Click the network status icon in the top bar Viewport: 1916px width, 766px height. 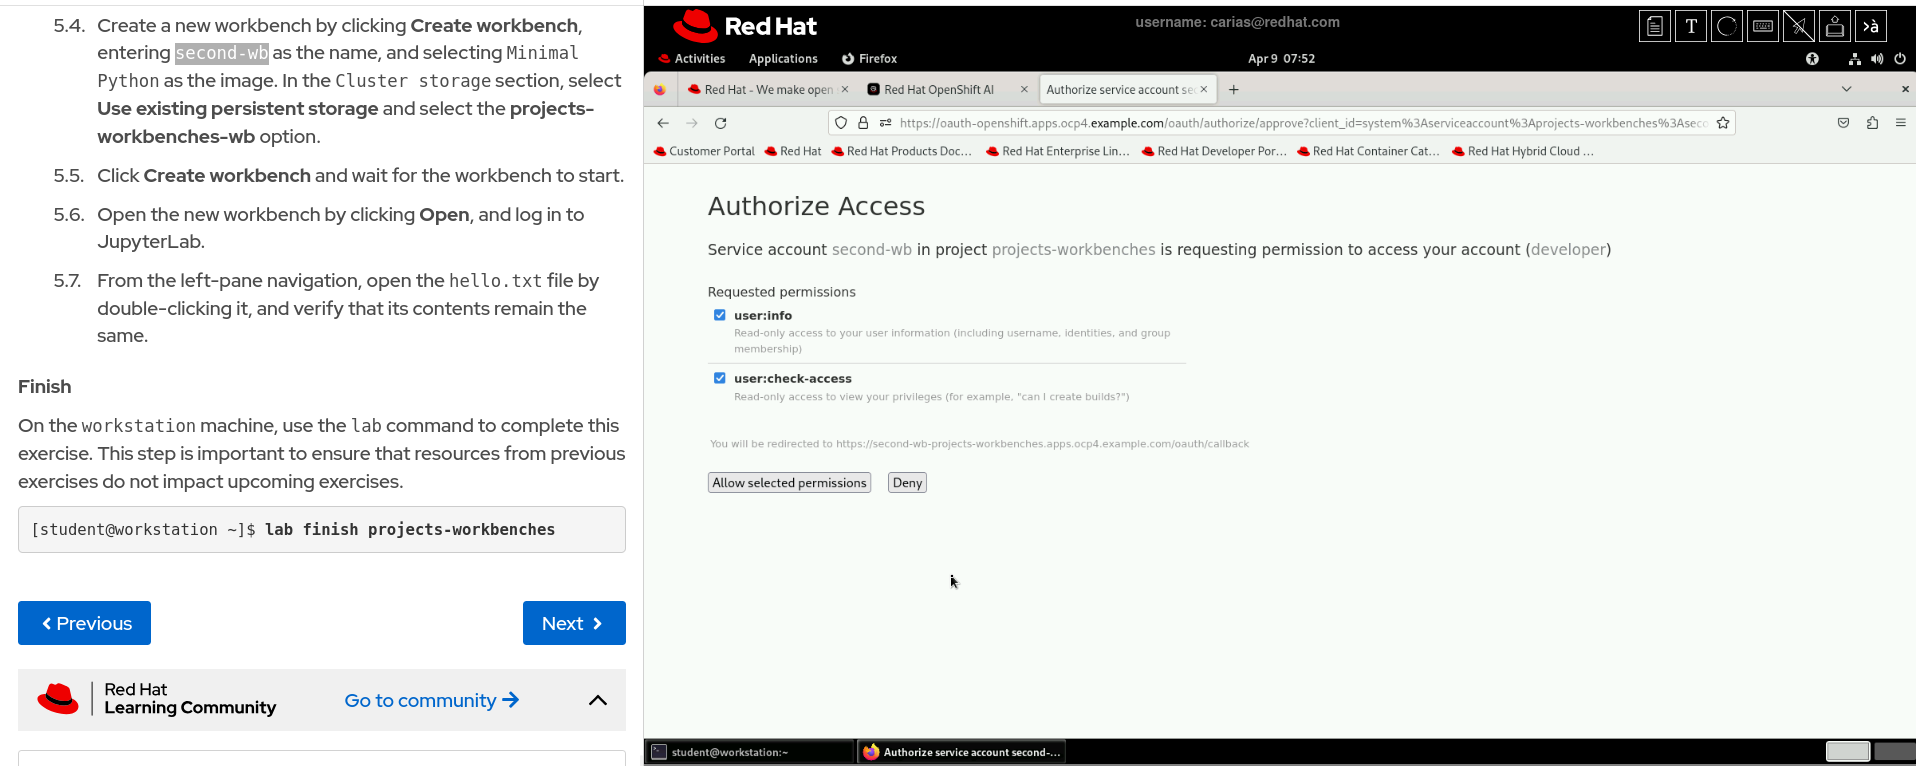(1855, 59)
